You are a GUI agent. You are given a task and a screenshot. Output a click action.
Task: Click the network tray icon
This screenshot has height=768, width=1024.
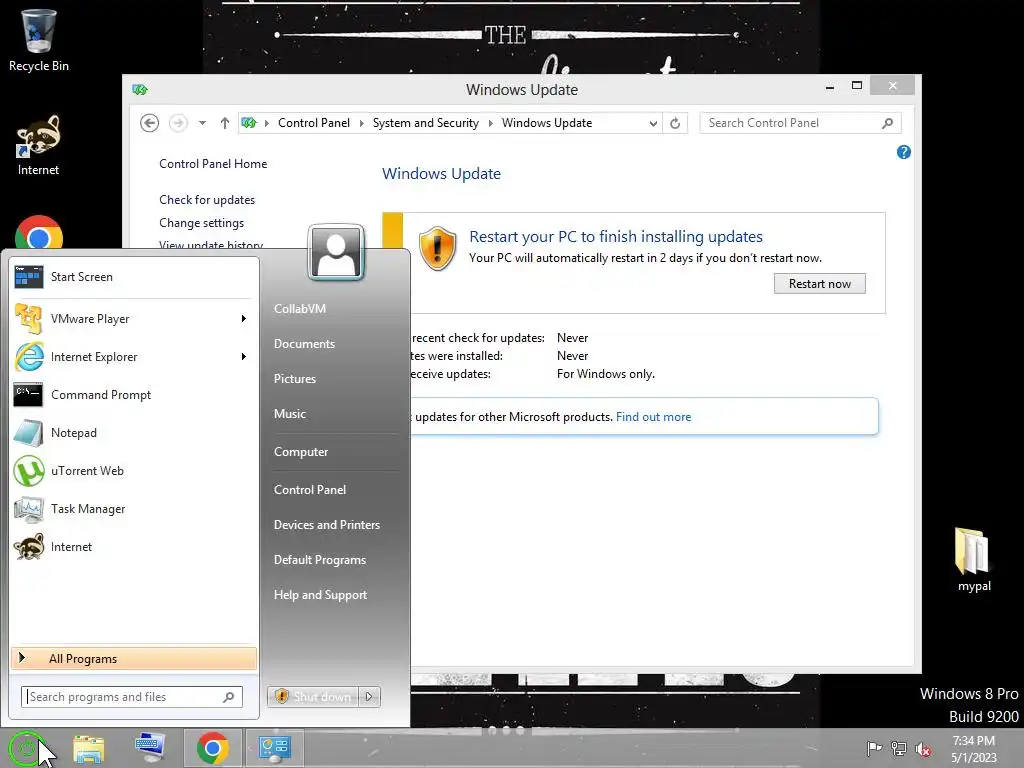click(x=899, y=748)
